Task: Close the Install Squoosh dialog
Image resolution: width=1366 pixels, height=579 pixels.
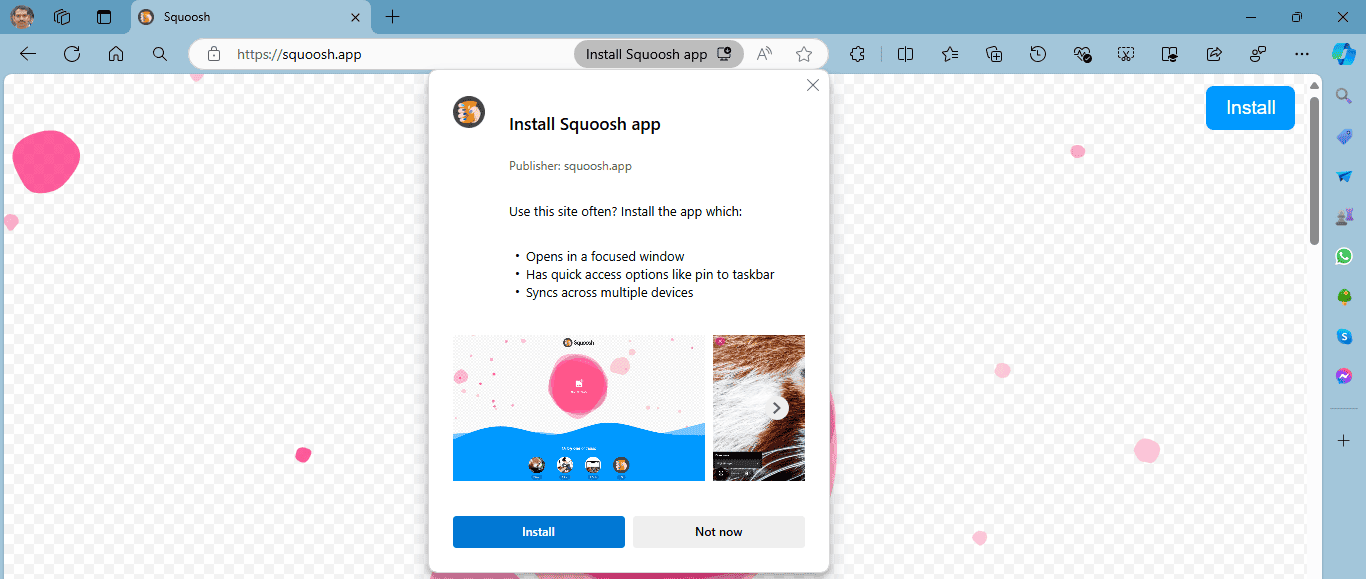Action: (x=813, y=86)
